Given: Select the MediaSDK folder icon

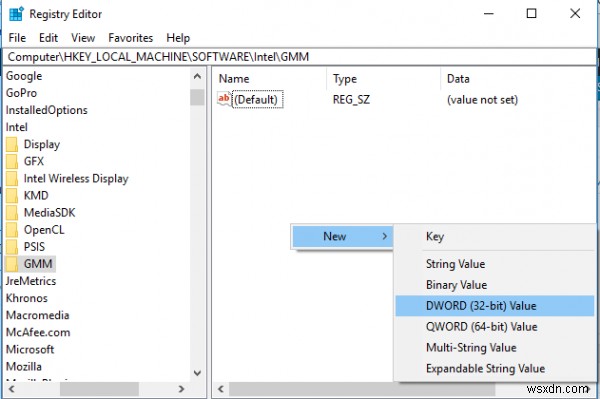Looking at the screenshot, I should click(12, 213).
